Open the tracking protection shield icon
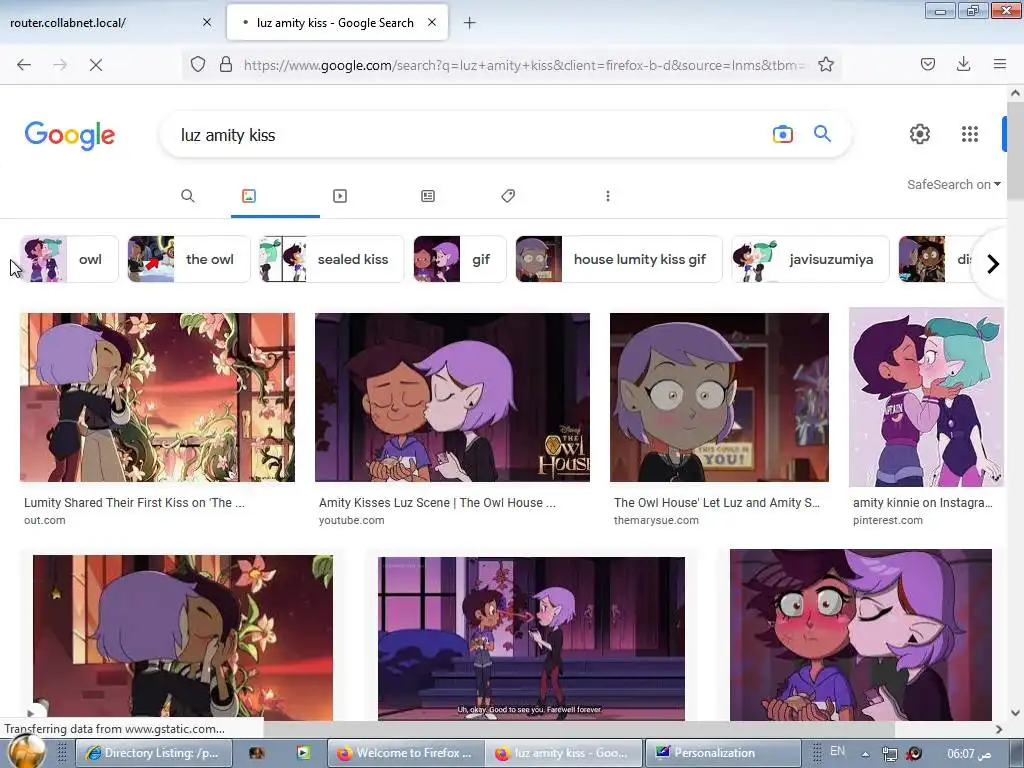Viewport: 1024px width, 768px height. 198,65
